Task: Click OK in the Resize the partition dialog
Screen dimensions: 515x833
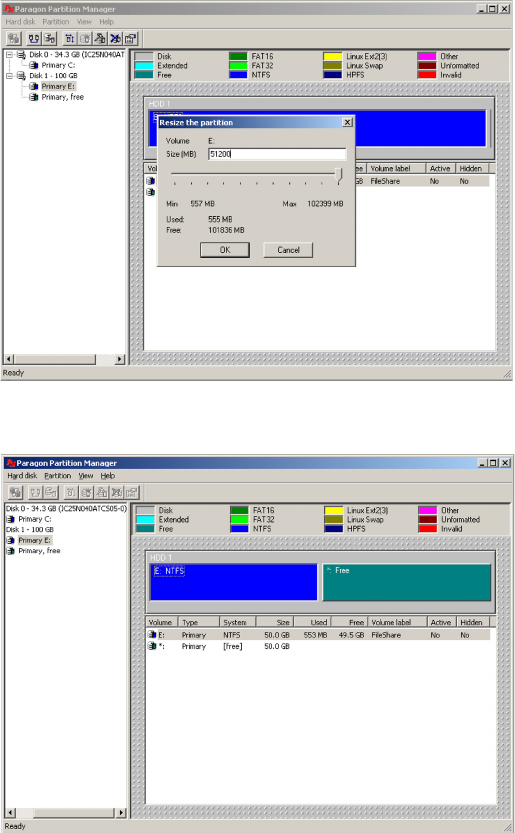Action: 225,250
